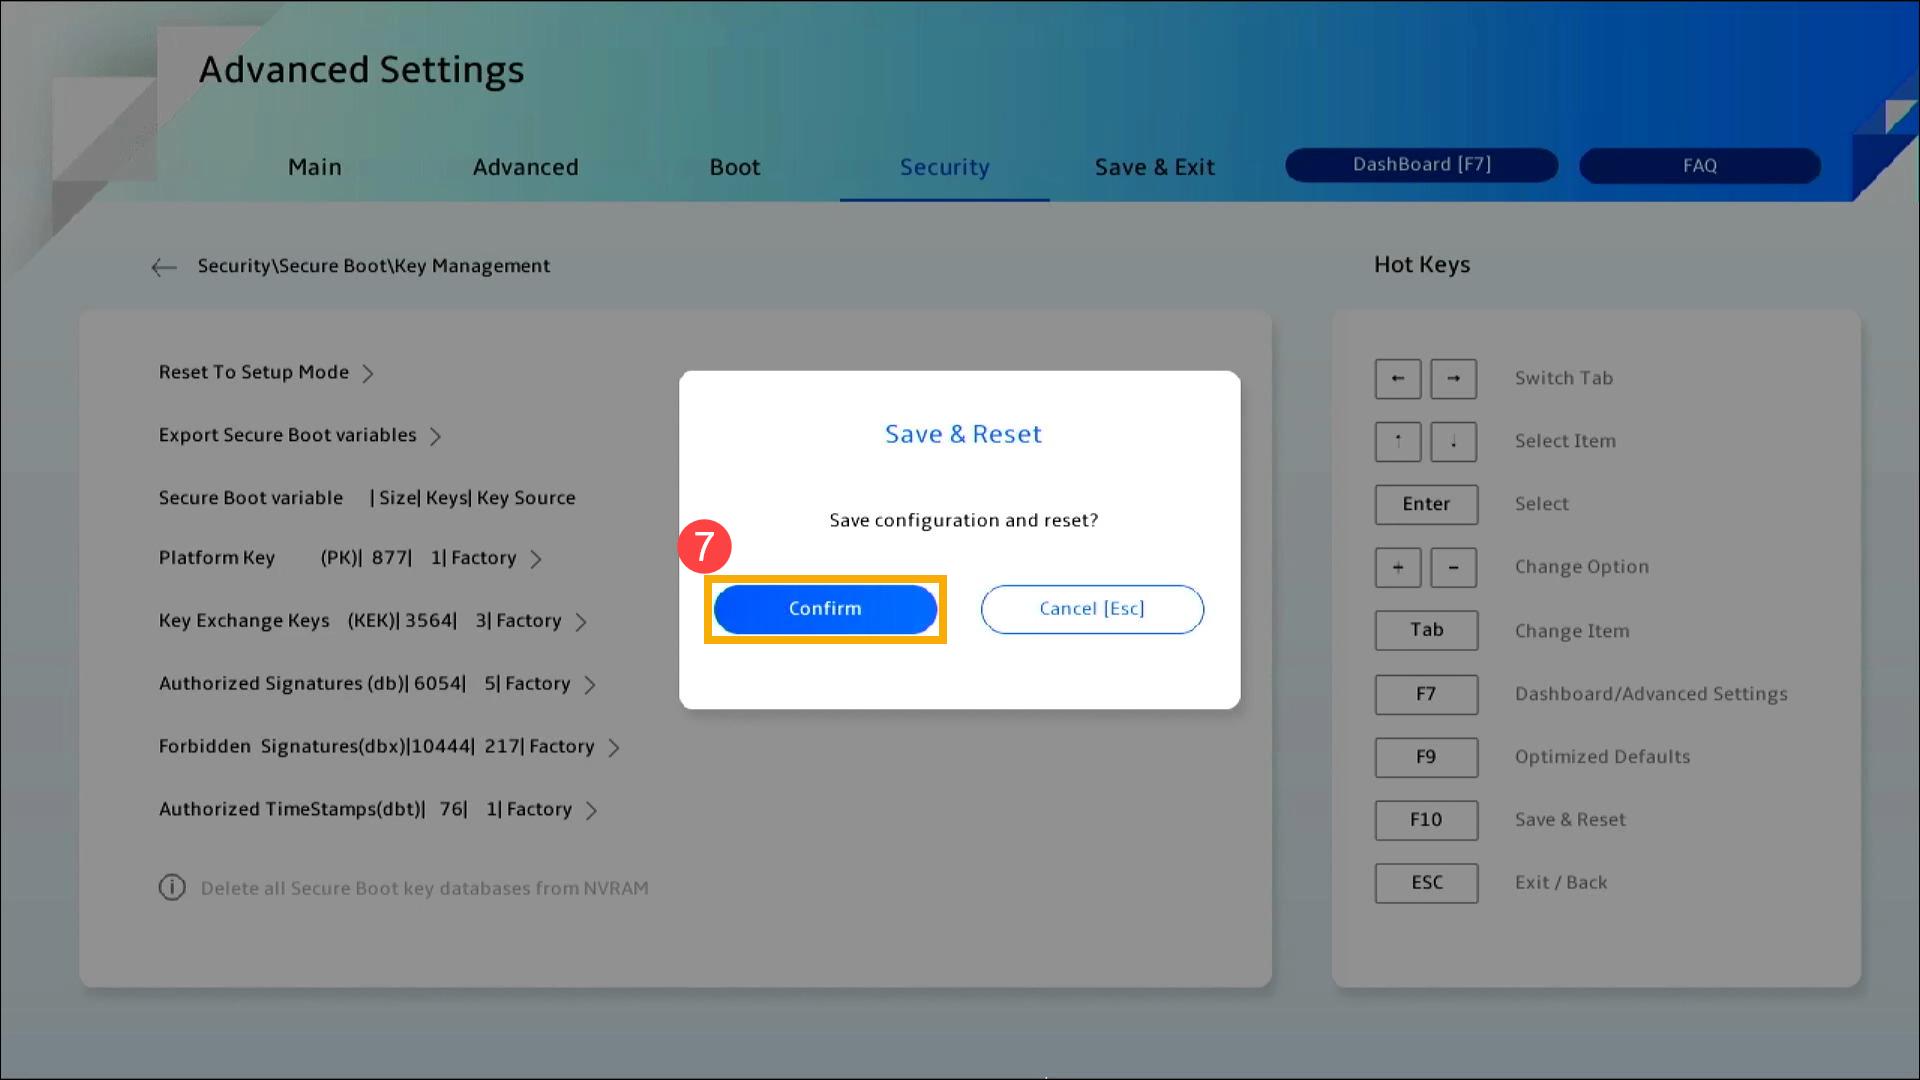1920x1080 pixels.
Task: Click the info icon near Delete message
Action: pyautogui.click(x=172, y=888)
